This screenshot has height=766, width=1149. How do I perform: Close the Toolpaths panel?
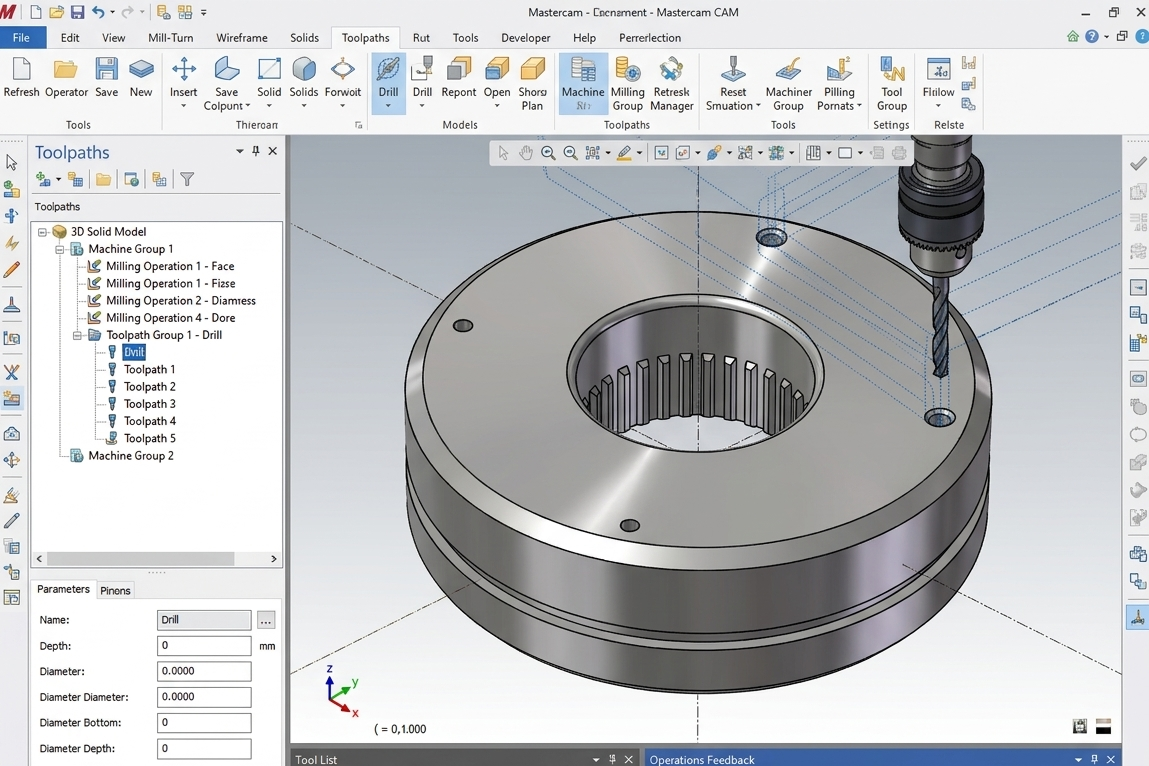click(273, 151)
